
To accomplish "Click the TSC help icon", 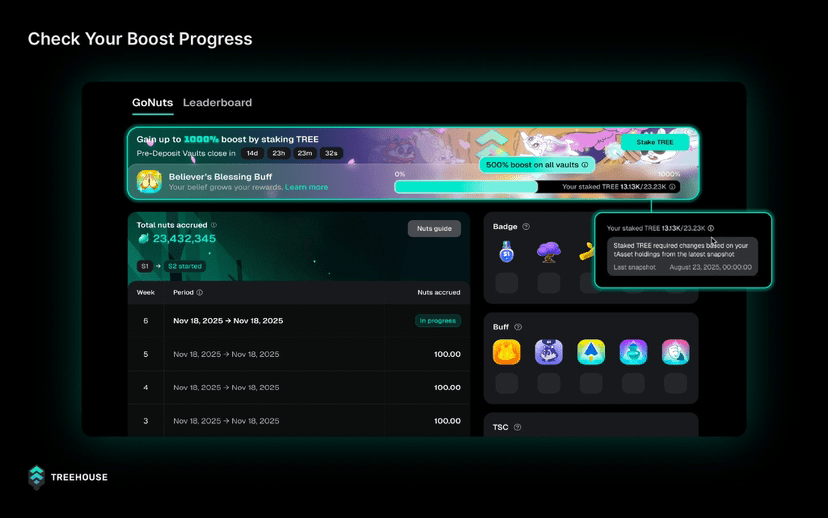I will (x=518, y=427).
